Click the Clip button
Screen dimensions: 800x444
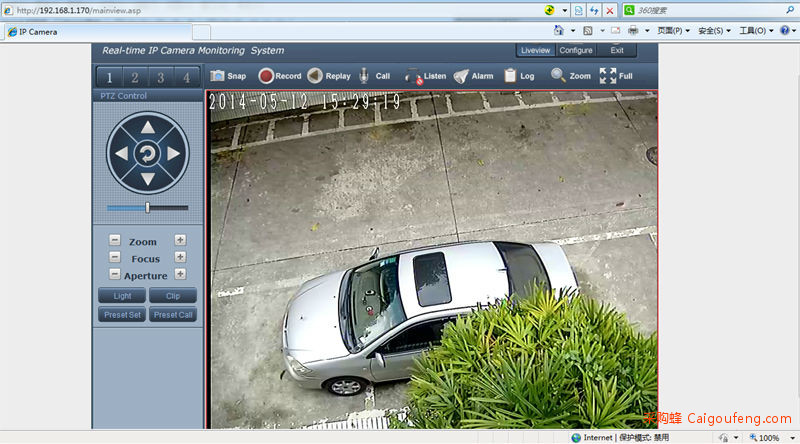click(x=172, y=296)
